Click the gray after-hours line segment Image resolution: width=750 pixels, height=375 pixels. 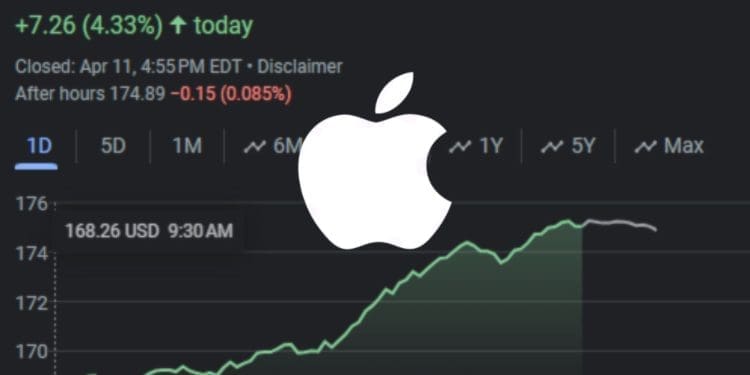tap(619, 224)
